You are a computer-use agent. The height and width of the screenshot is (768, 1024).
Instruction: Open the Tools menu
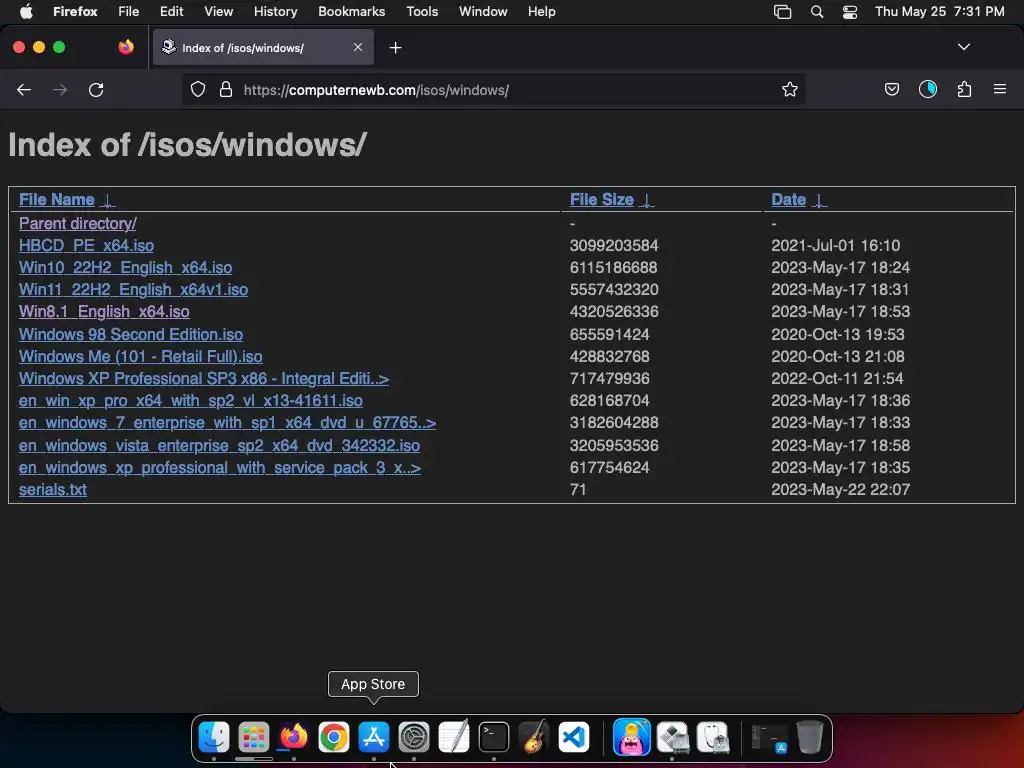click(422, 11)
